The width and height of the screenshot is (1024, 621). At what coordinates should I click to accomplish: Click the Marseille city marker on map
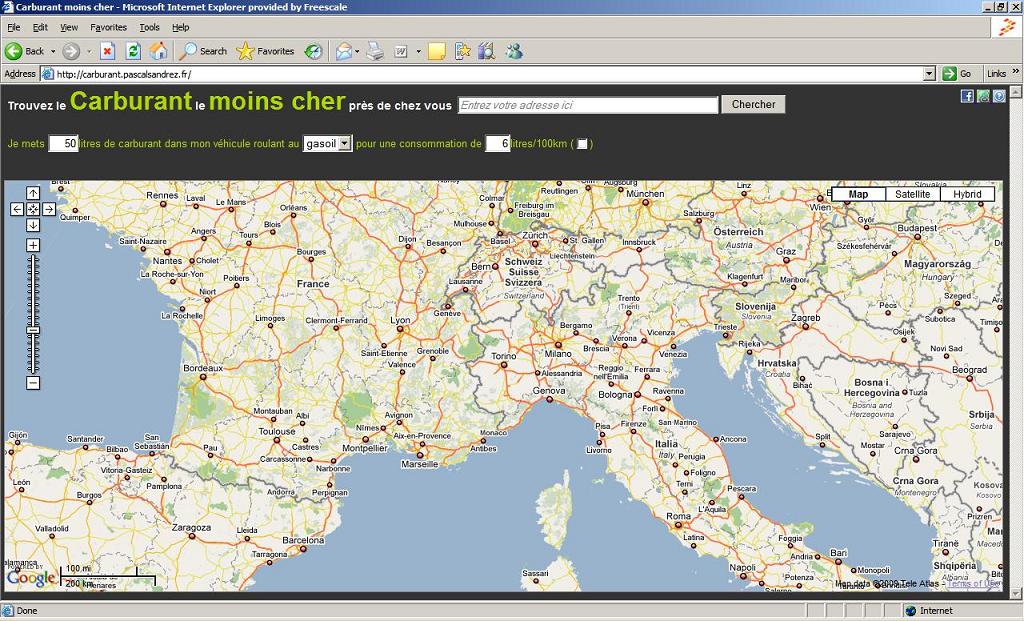(x=420, y=454)
